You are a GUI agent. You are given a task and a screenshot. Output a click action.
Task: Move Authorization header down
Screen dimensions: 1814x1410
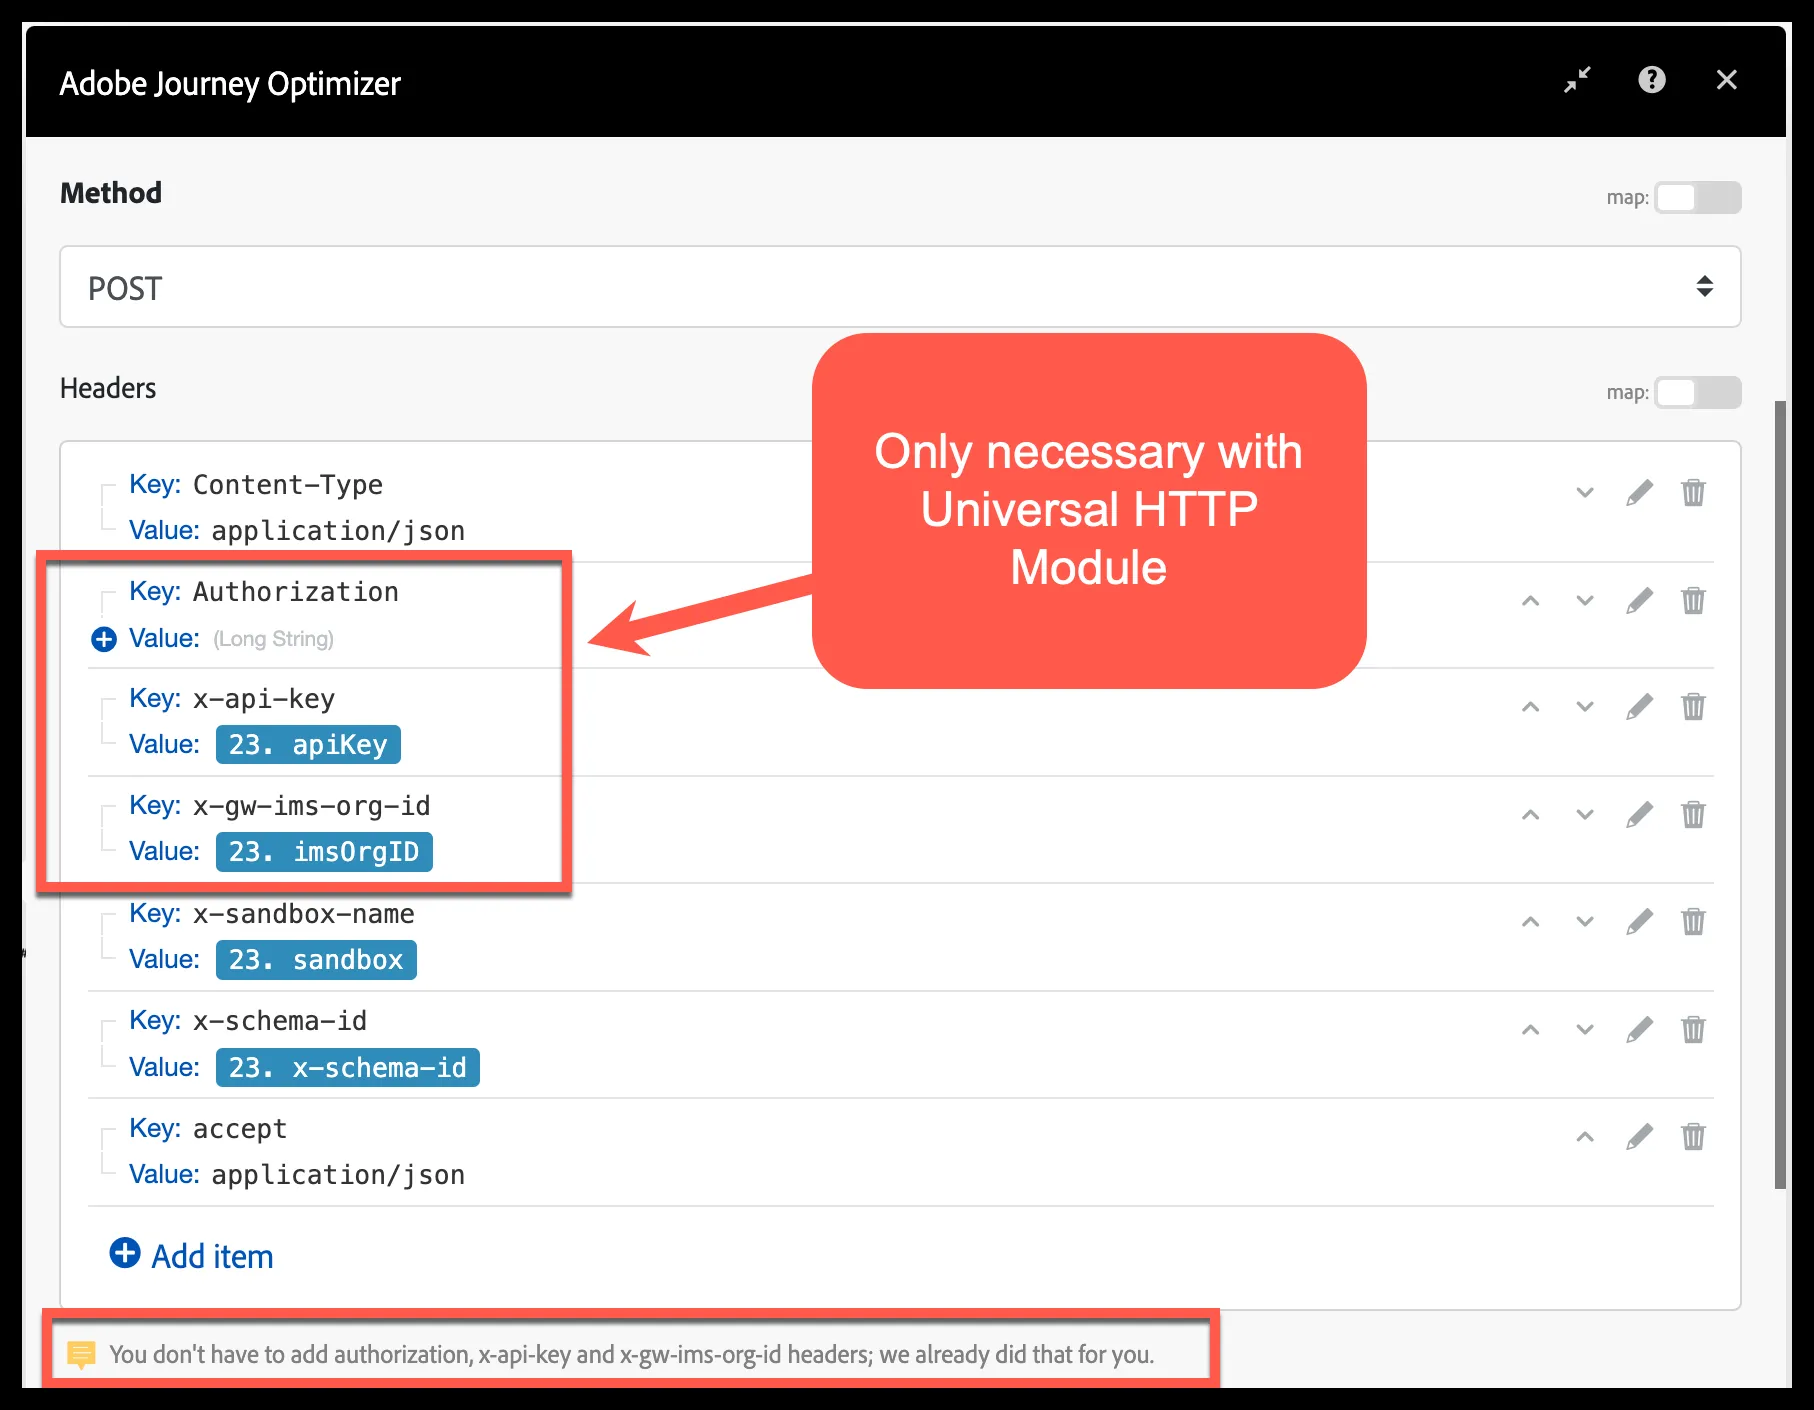coord(1585,600)
